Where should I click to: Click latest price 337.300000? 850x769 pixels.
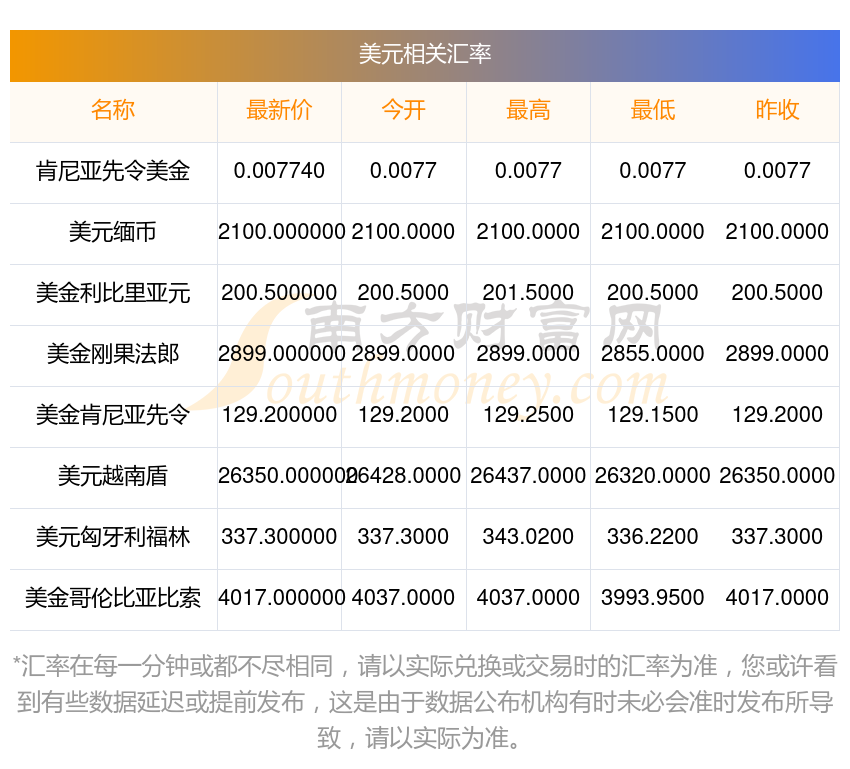click(279, 537)
